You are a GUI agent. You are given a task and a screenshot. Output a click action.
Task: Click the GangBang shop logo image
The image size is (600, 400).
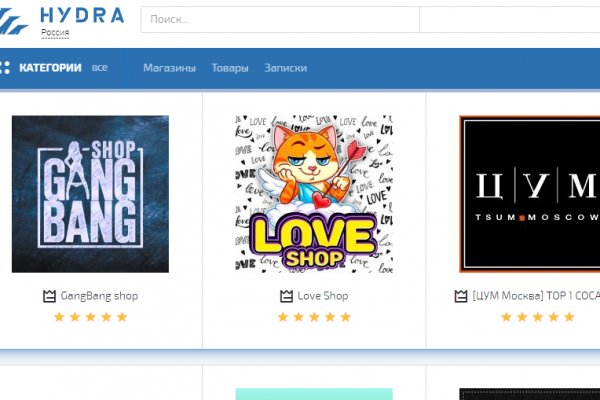pyautogui.click(x=90, y=194)
